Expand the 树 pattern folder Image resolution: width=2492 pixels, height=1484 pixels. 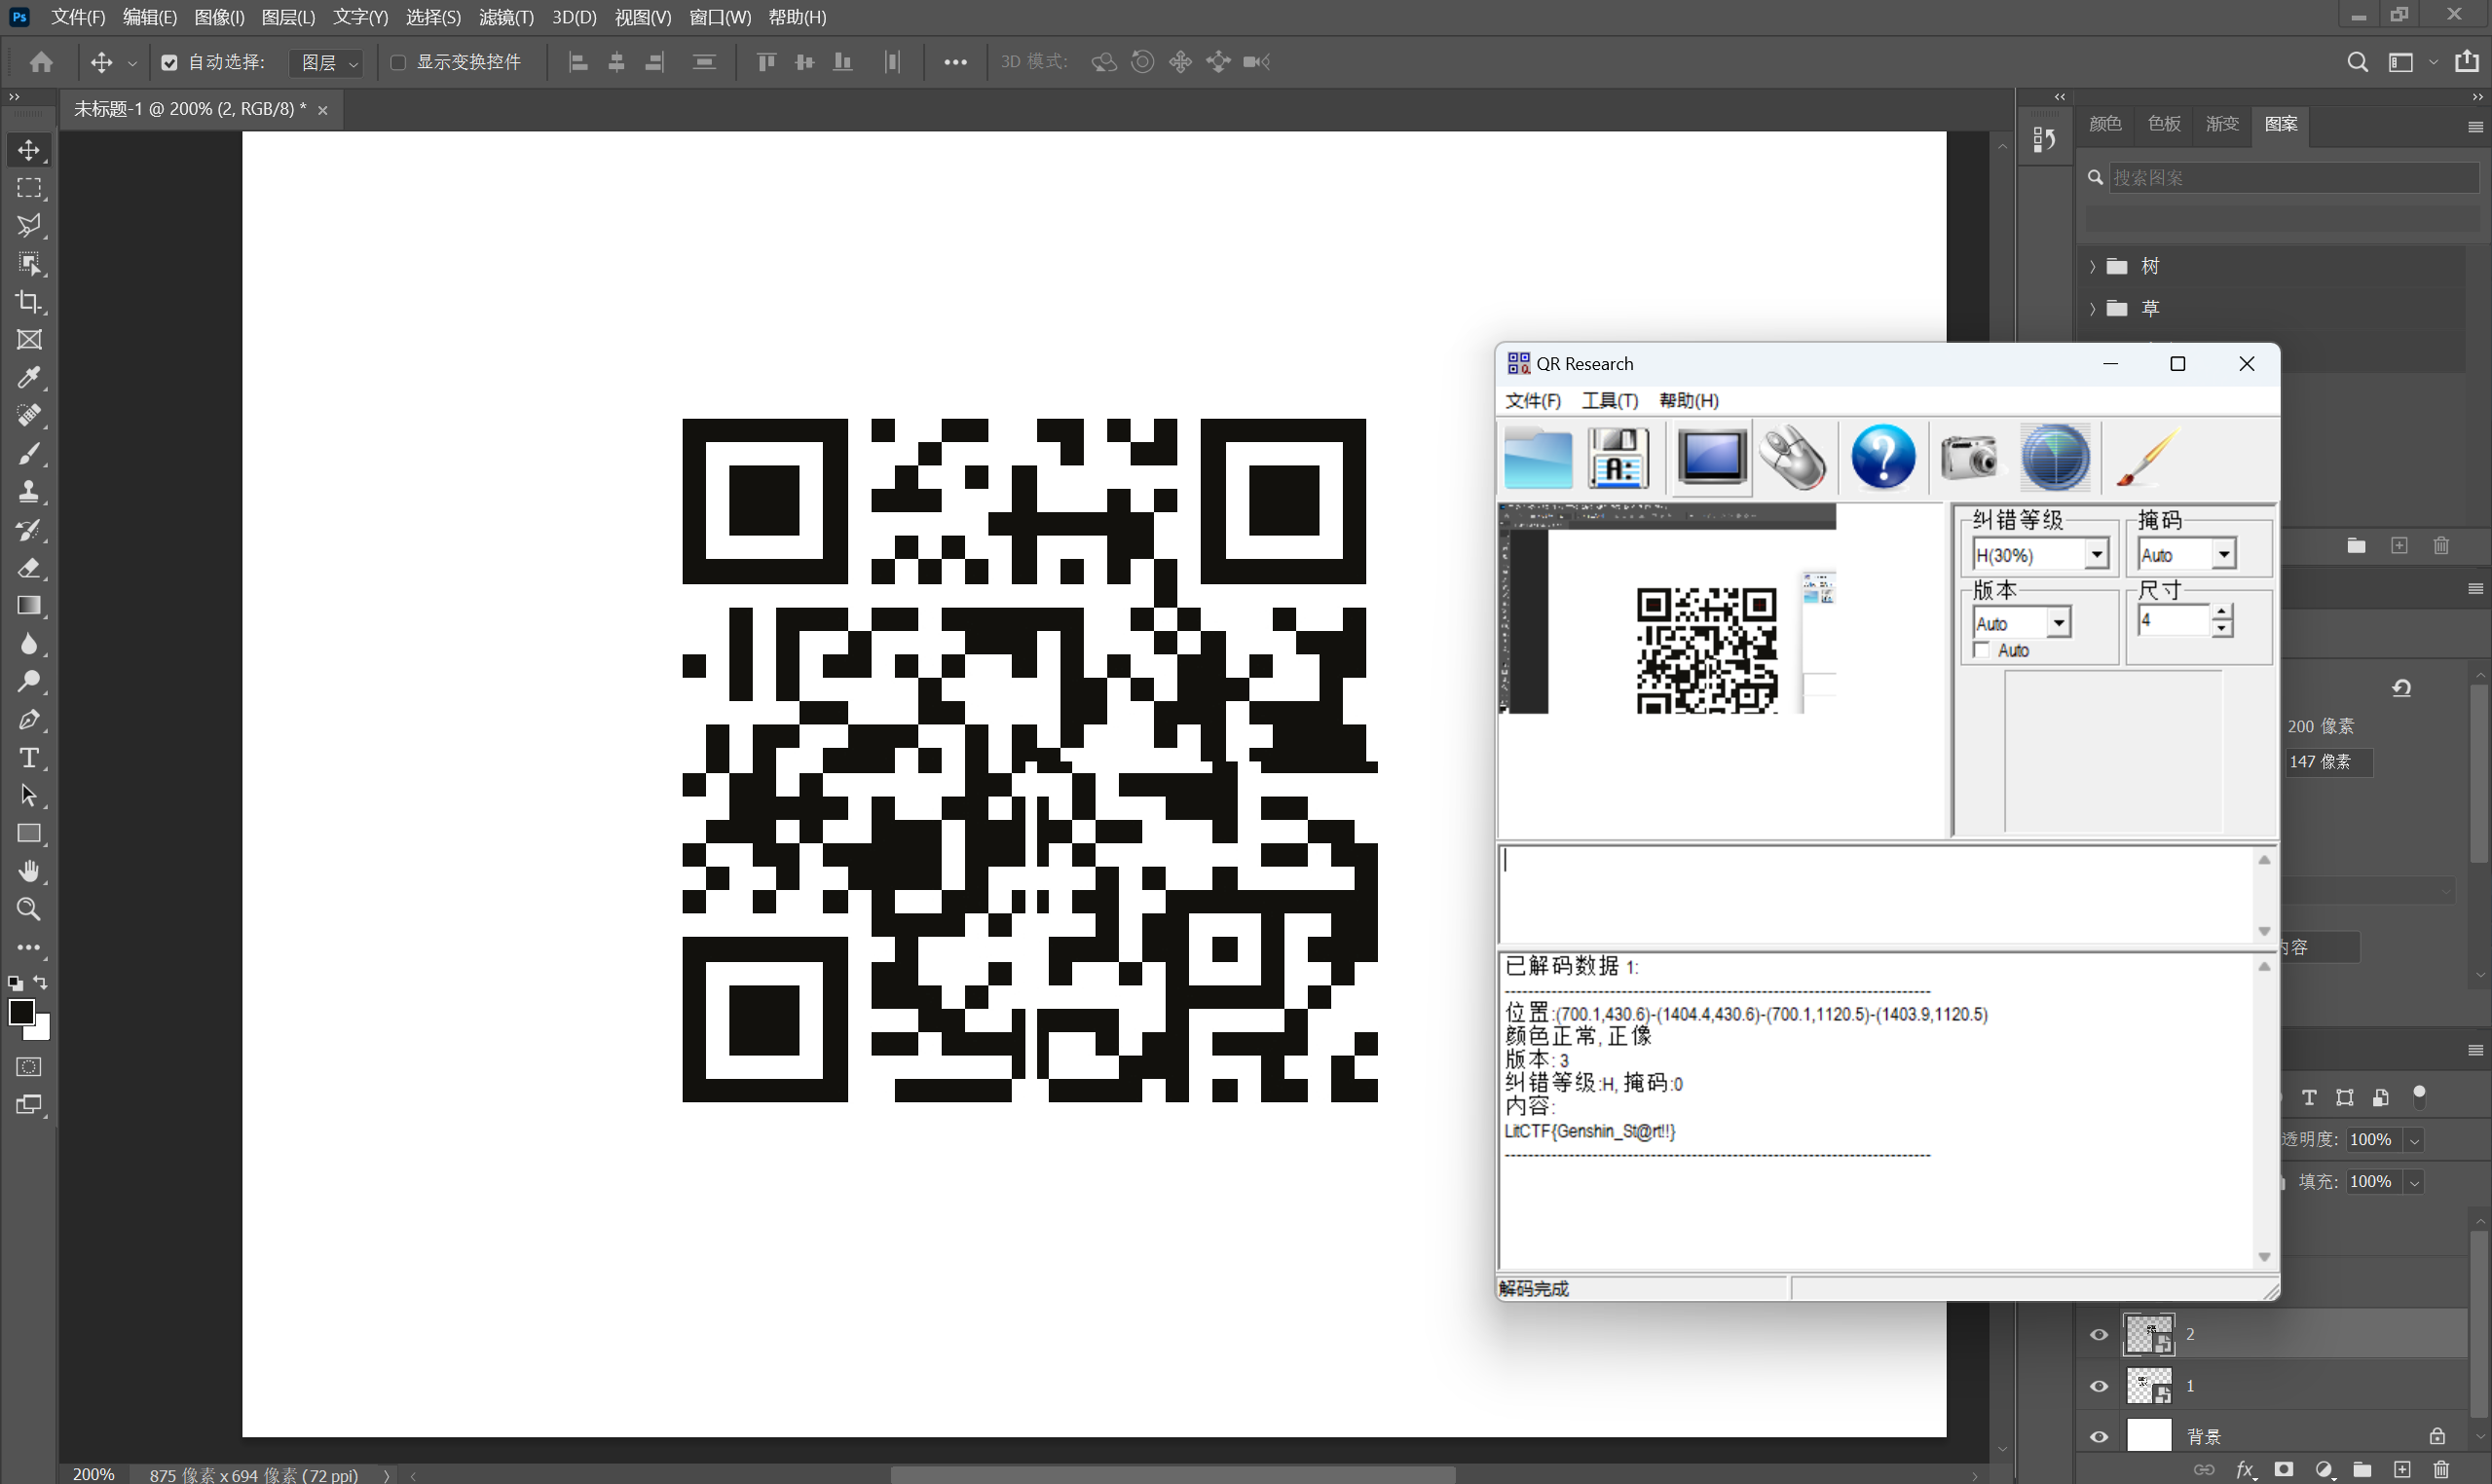pyautogui.click(x=2093, y=267)
